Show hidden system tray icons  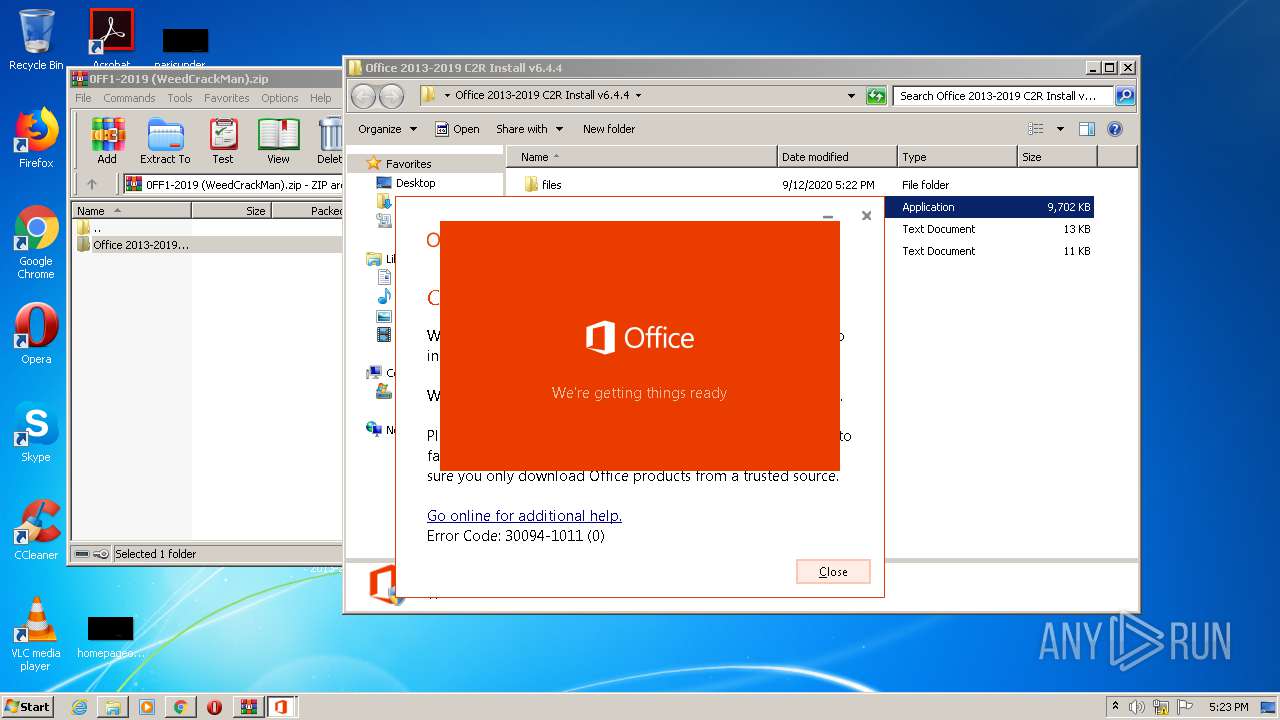tap(1115, 707)
